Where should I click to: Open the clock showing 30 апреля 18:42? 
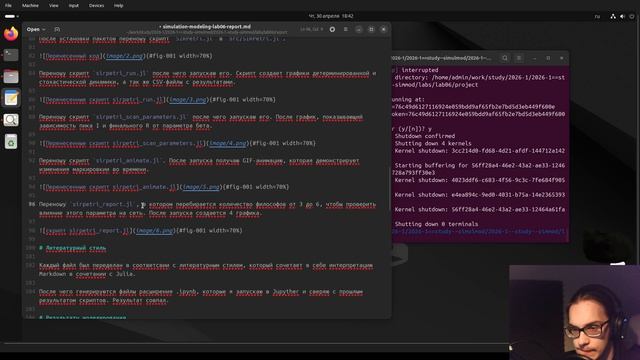(331, 16)
